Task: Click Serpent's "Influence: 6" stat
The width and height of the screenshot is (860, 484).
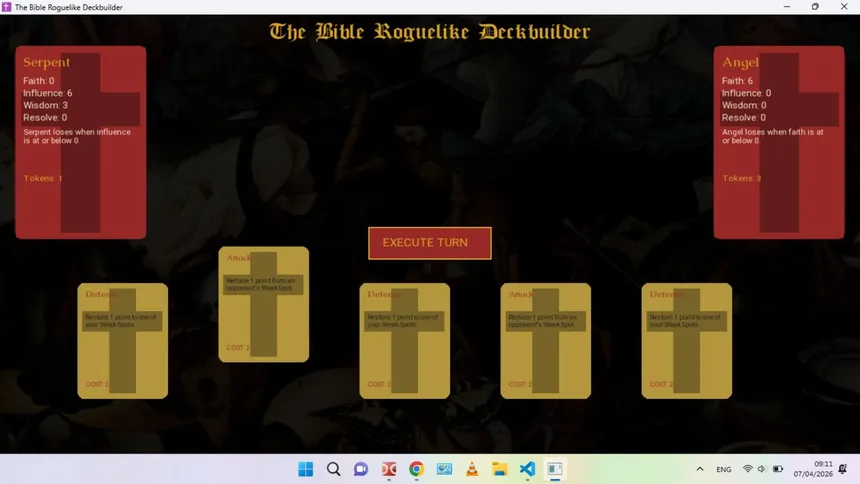Action: (47, 93)
